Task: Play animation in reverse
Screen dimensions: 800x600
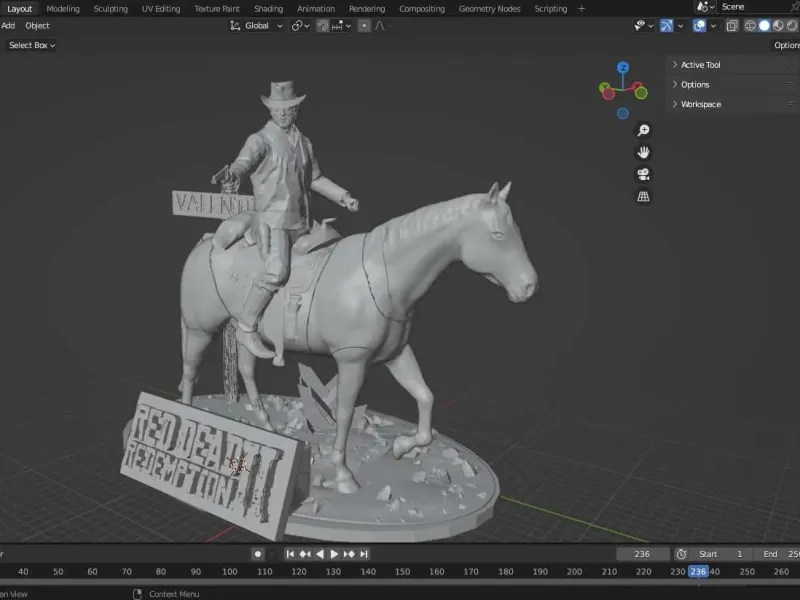Action: [320, 554]
